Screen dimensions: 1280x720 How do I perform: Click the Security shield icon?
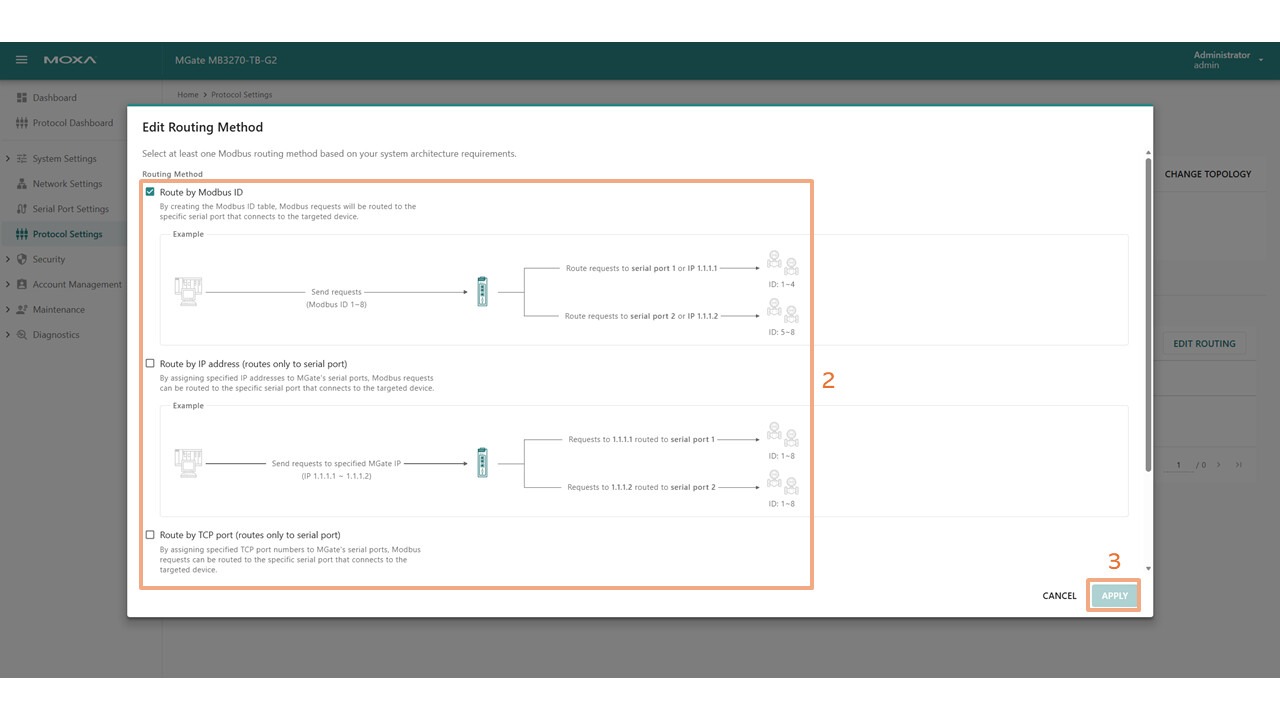pyautogui.click(x=22, y=259)
